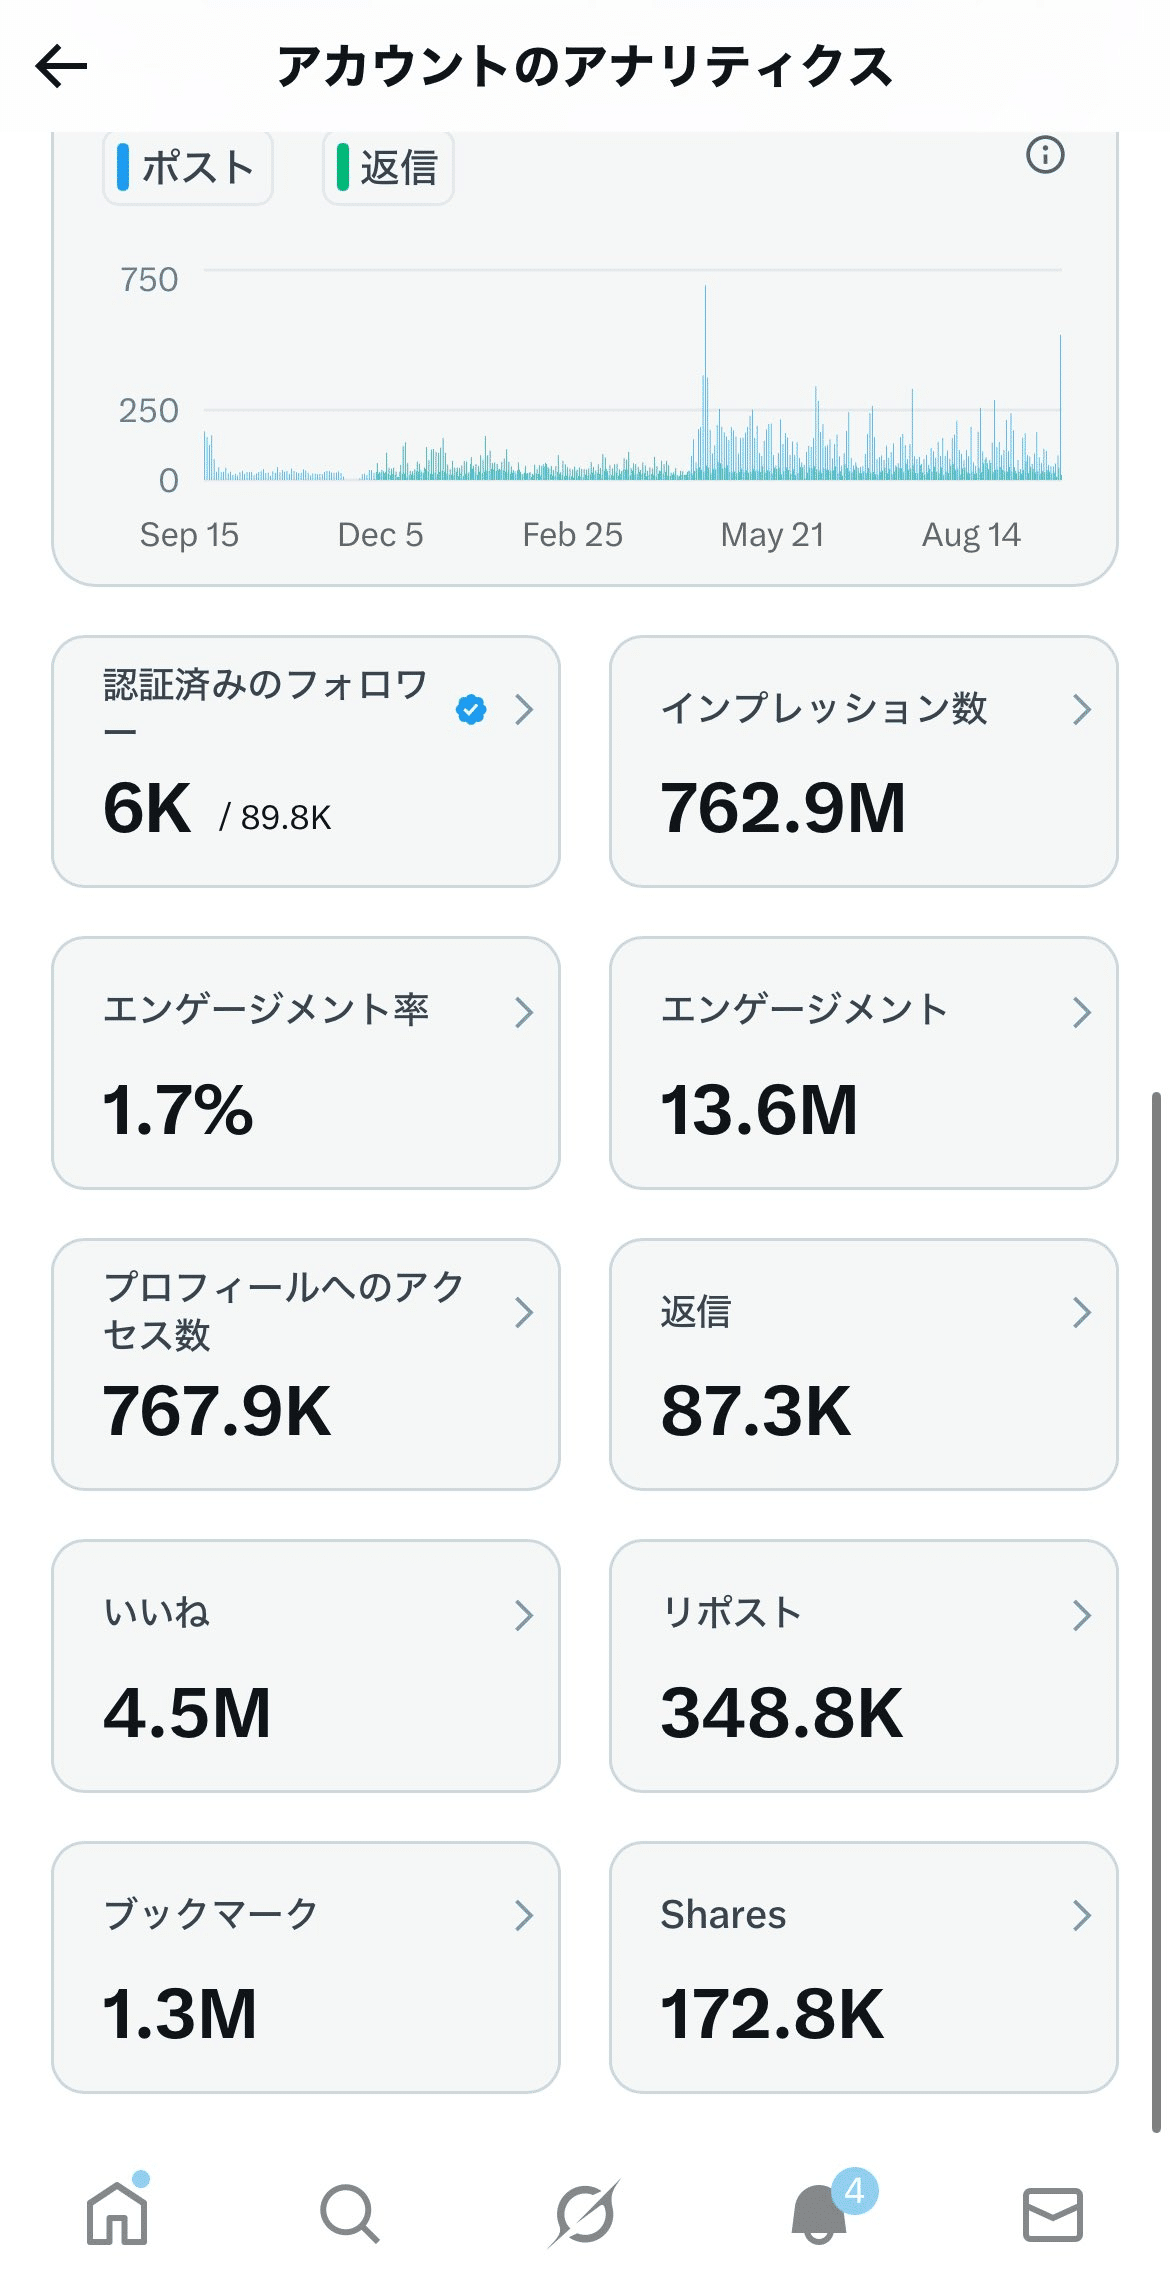Expand インプレッション数 details with its chevron
The image size is (1170, 2274).
click(1083, 710)
